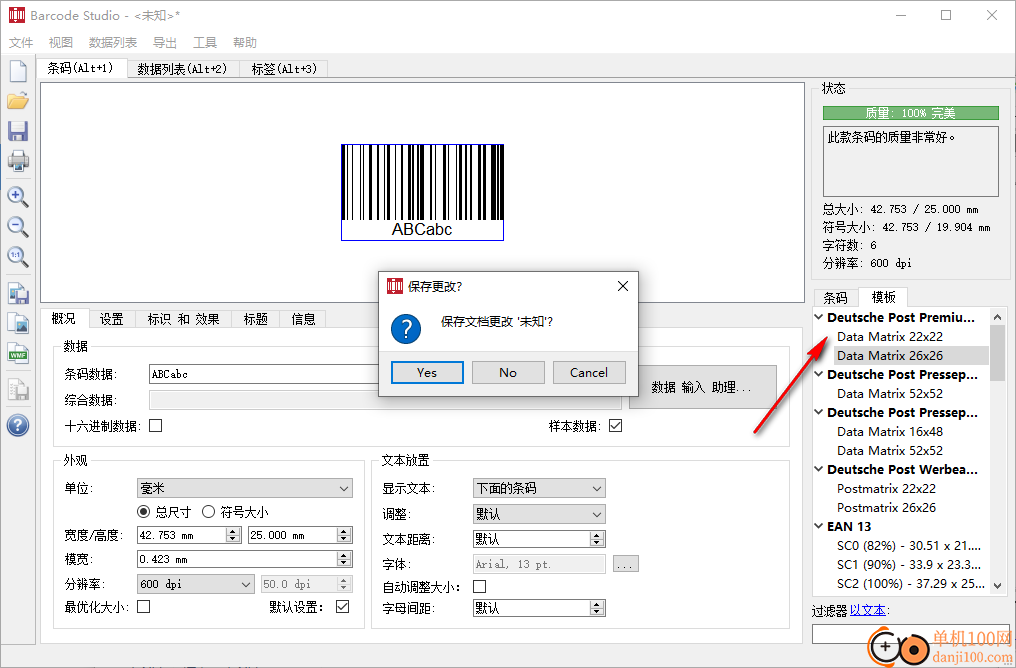The image size is (1016, 668).
Task: Click the WMF export icon
Action: [x=17, y=353]
